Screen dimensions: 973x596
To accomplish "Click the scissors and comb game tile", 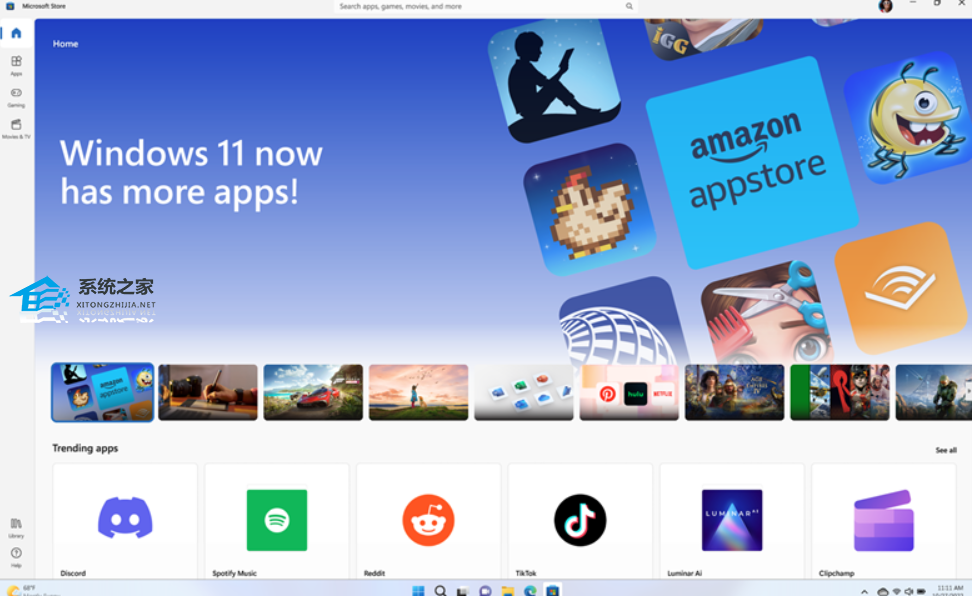I will pyautogui.click(x=767, y=313).
